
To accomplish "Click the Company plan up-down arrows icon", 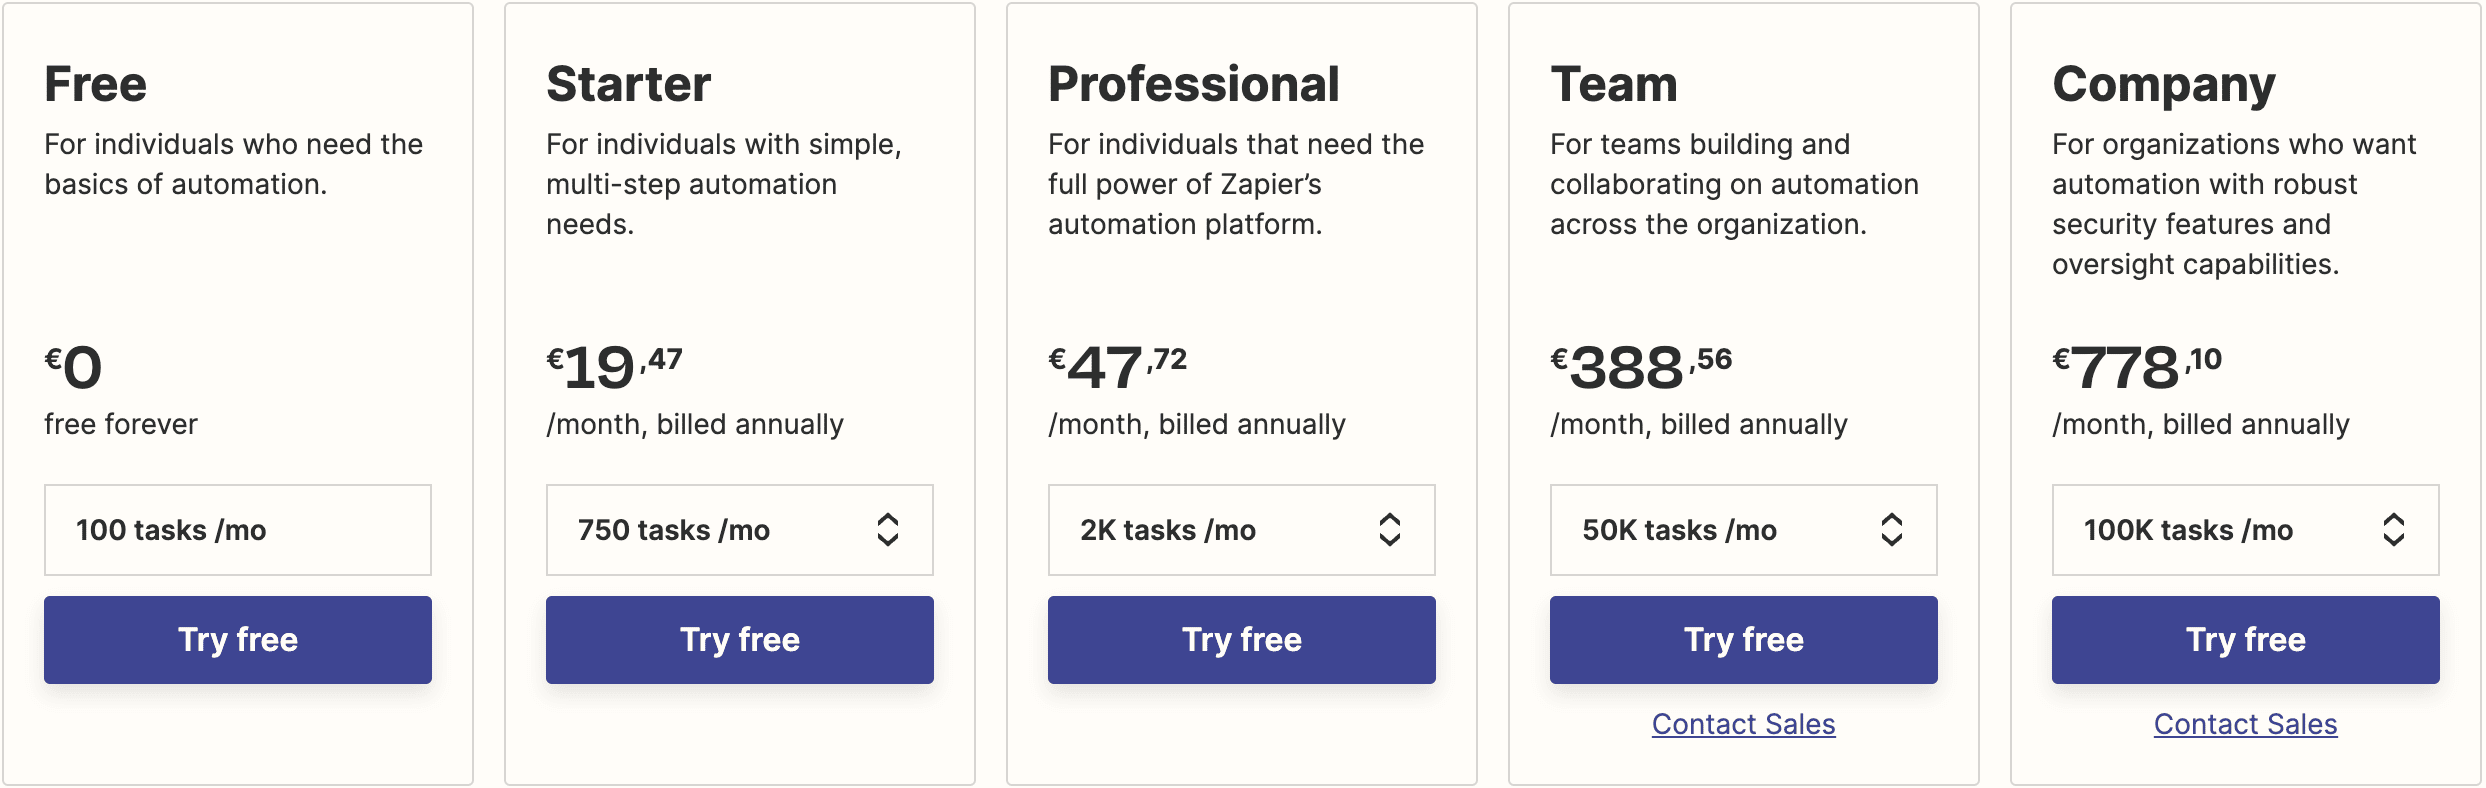I will (x=2394, y=530).
